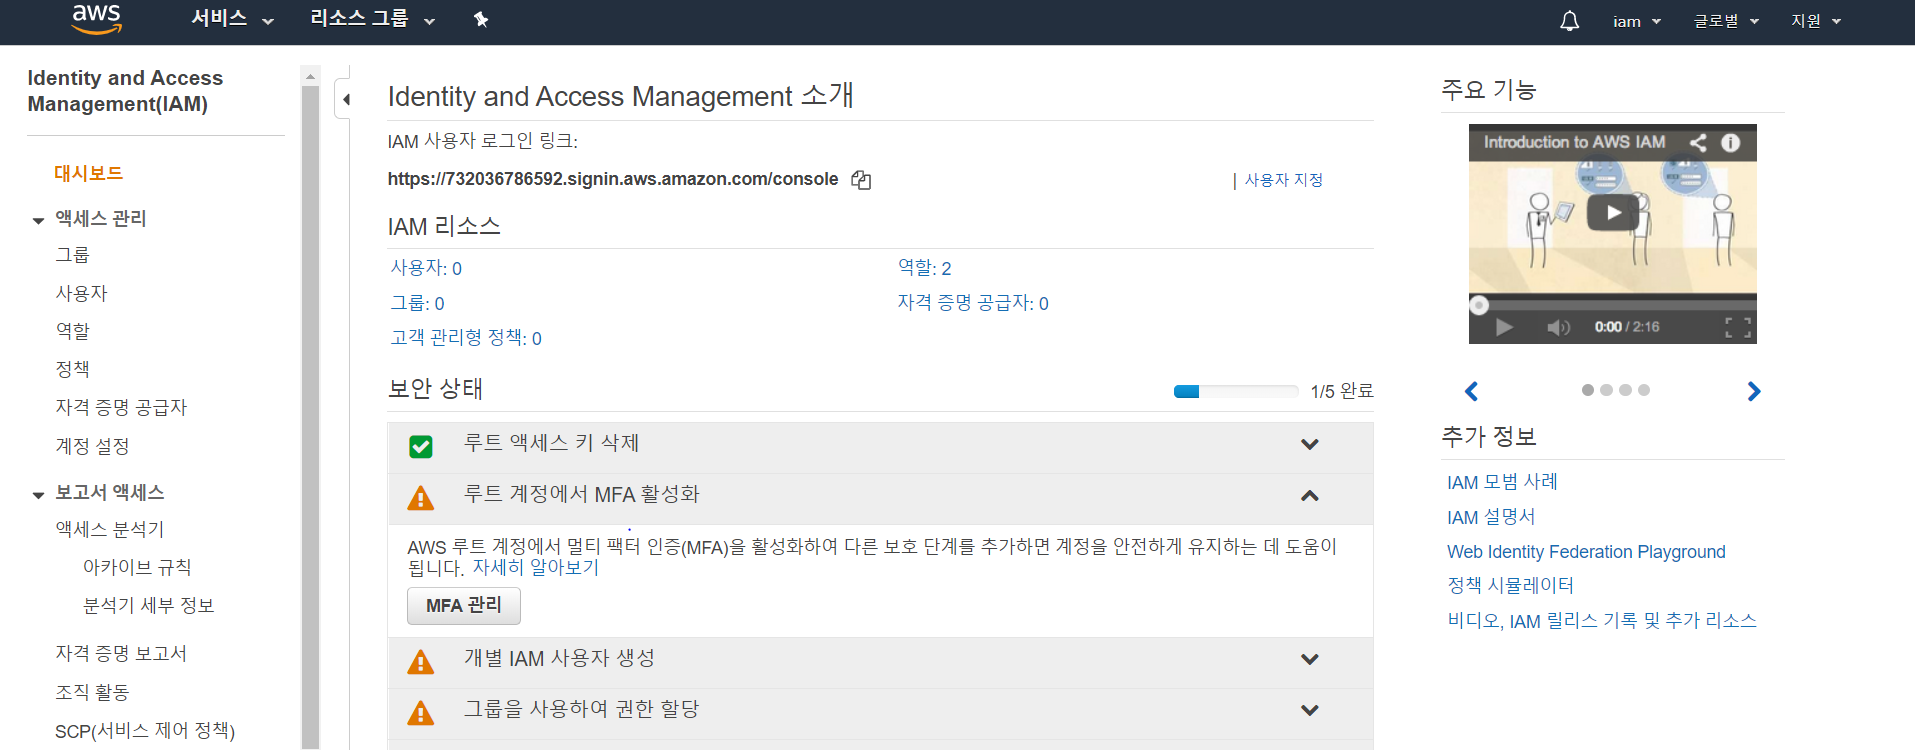Select the fourth carousel dot

[x=1644, y=390]
